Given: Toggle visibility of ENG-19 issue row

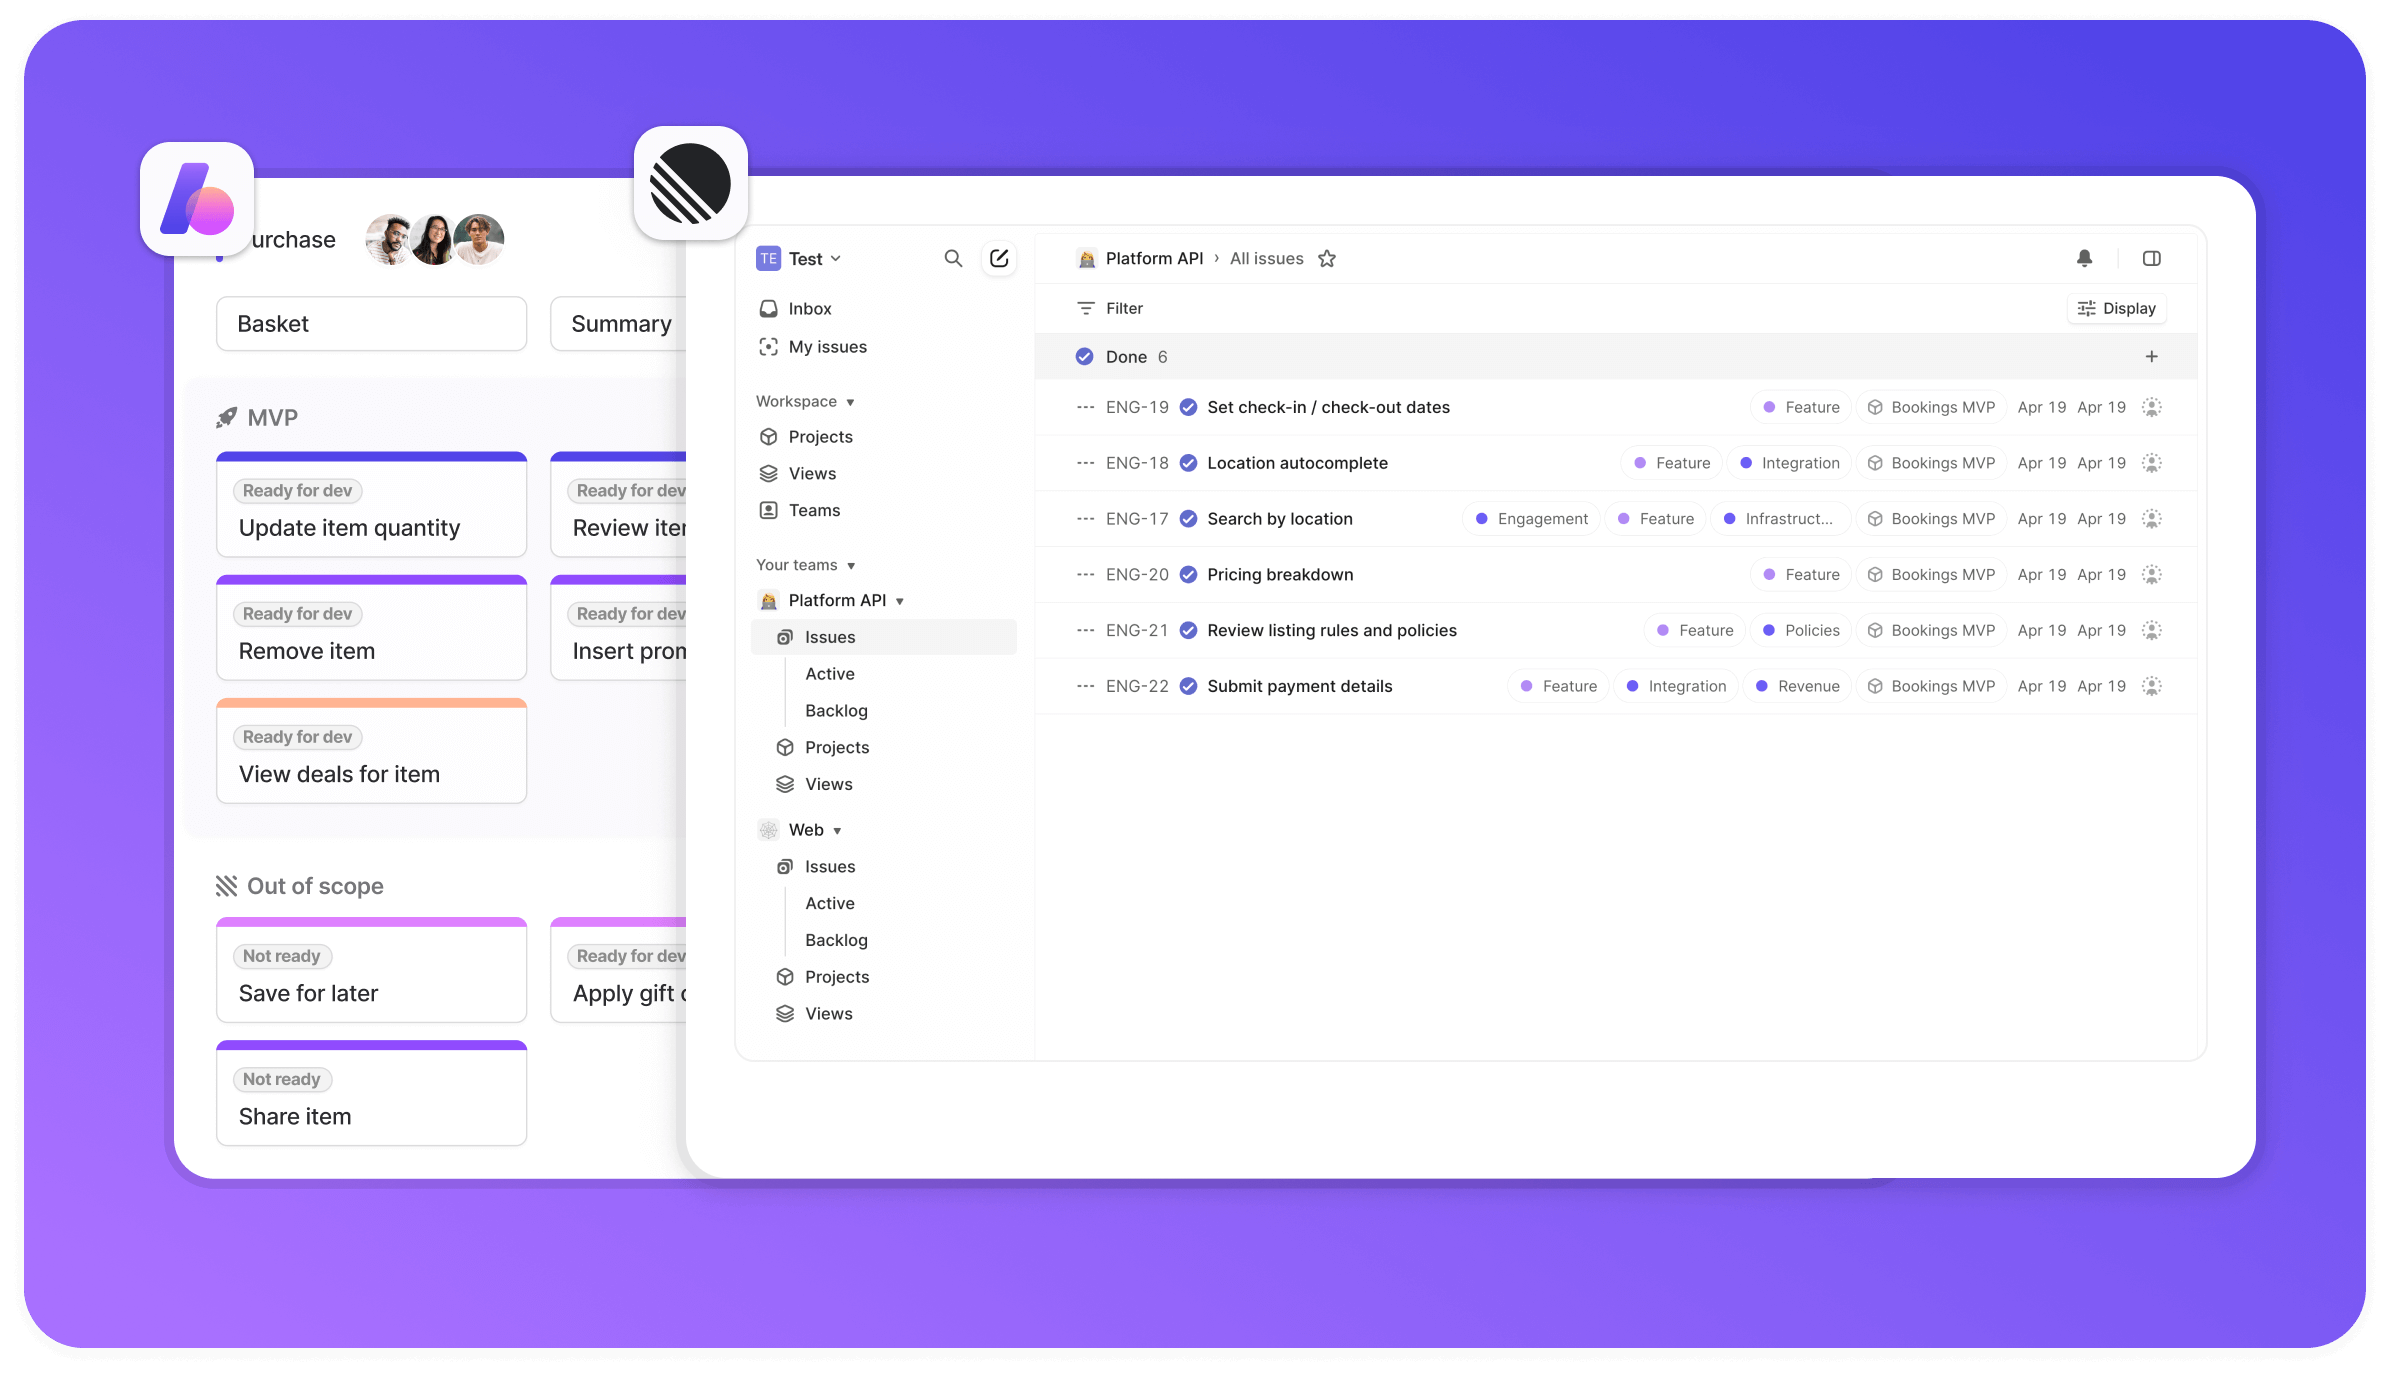Looking at the screenshot, I should [1083, 407].
